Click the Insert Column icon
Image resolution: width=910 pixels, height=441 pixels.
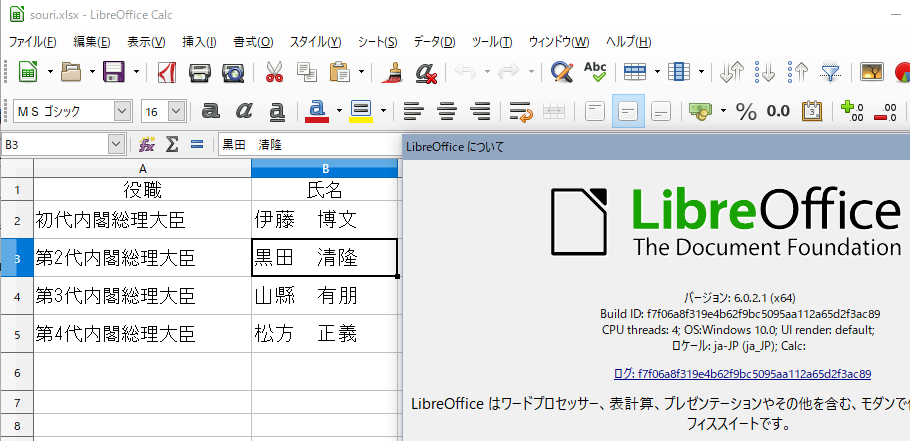coord(678,72)
